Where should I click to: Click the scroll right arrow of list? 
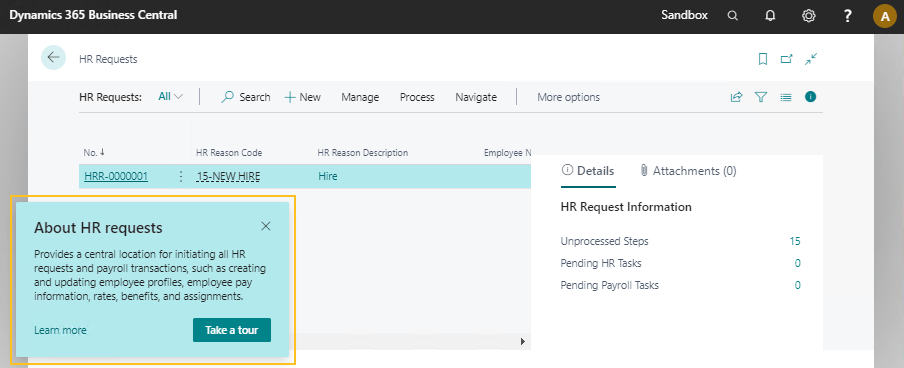tap(523, 341)
